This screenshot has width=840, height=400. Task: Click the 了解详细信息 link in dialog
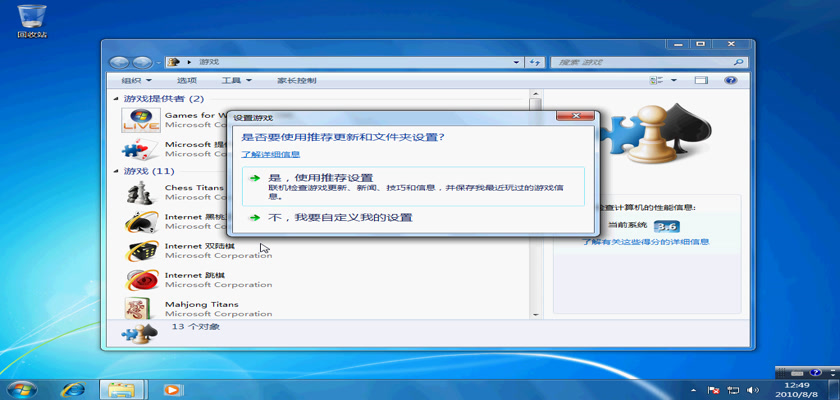(270, 155)
